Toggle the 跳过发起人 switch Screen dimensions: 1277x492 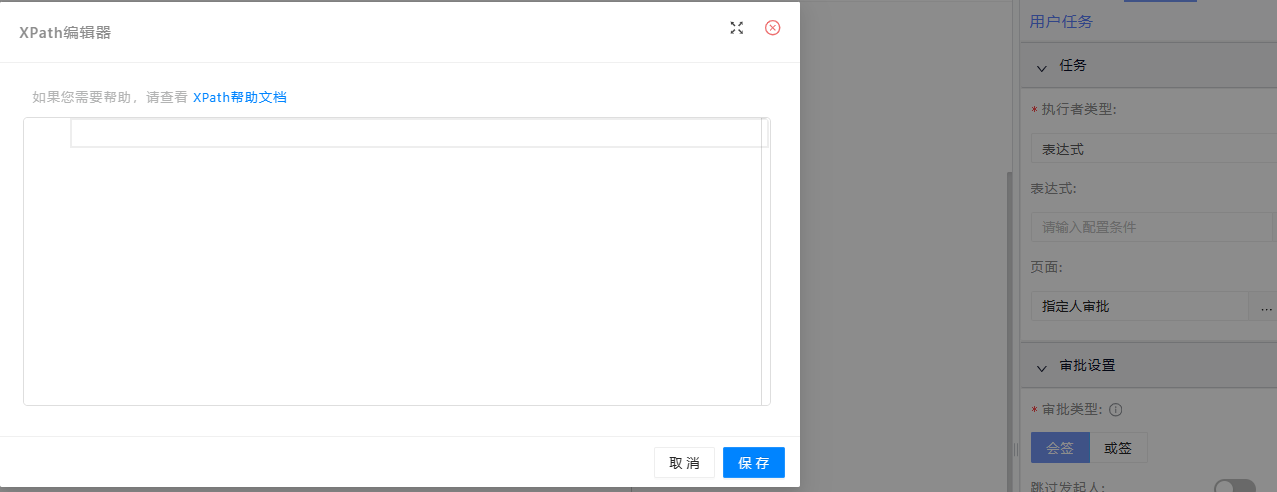coord(1234,487)
